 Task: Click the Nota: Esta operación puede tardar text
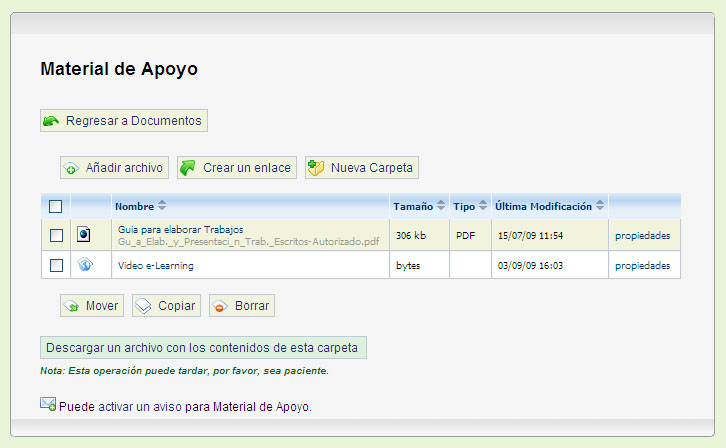(184, 371)
